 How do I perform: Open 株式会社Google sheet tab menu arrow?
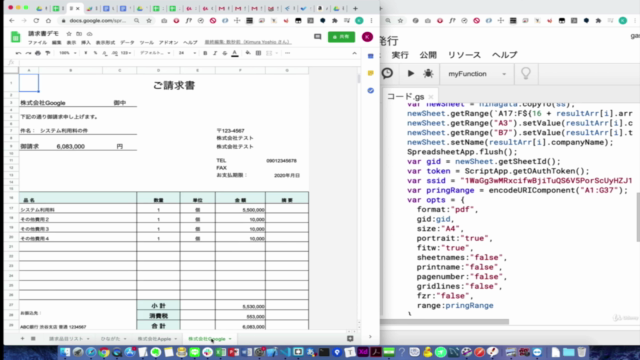pos(230,339)
